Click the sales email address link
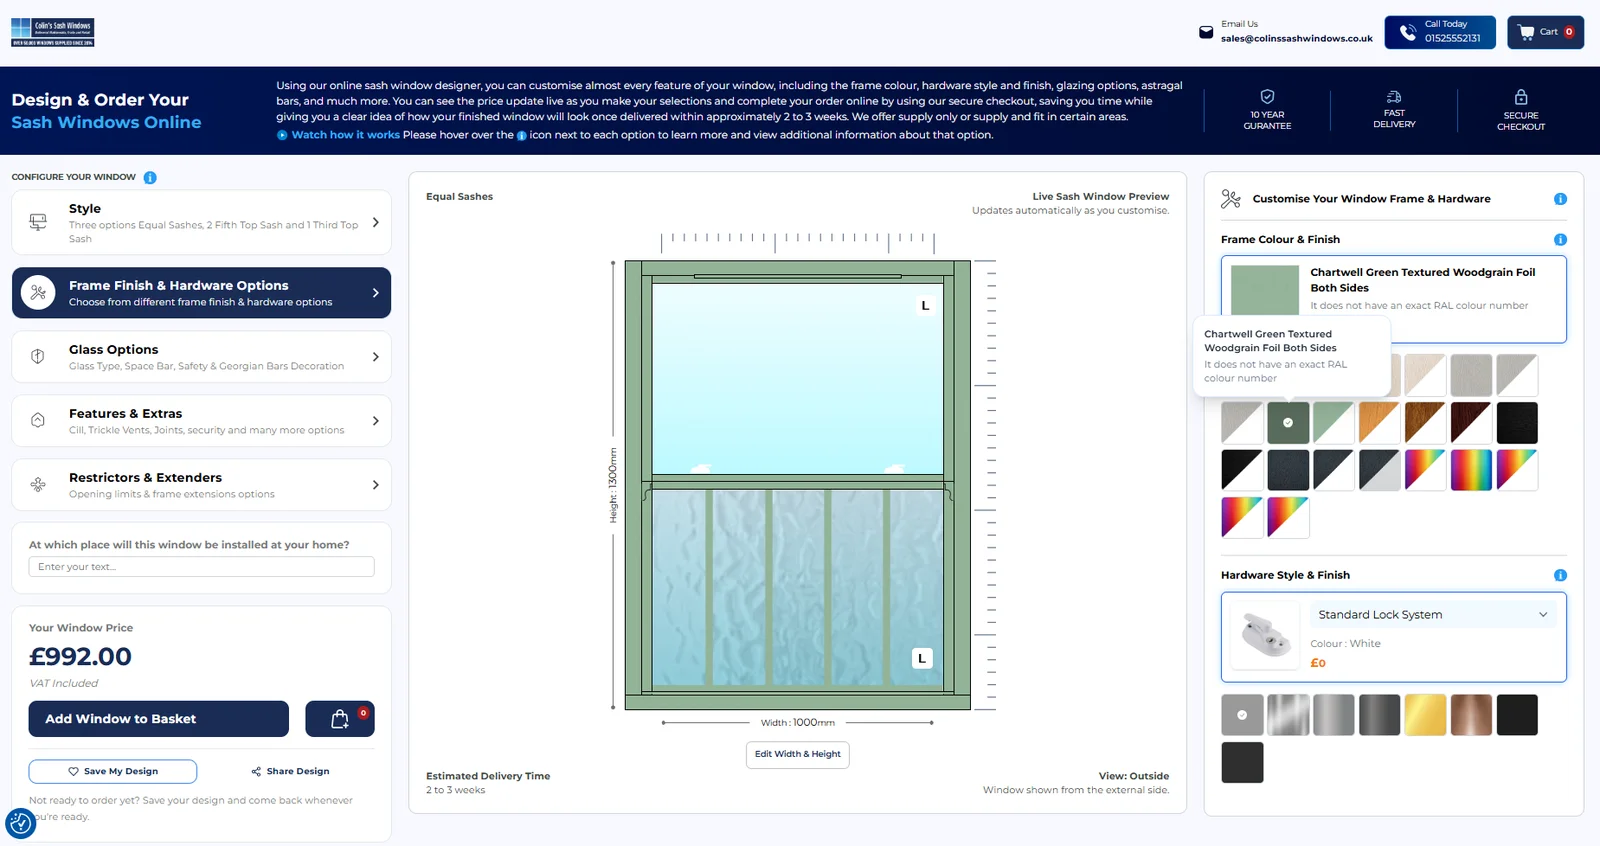Viewport: 1600px width, 846px height. [1296, 39]
